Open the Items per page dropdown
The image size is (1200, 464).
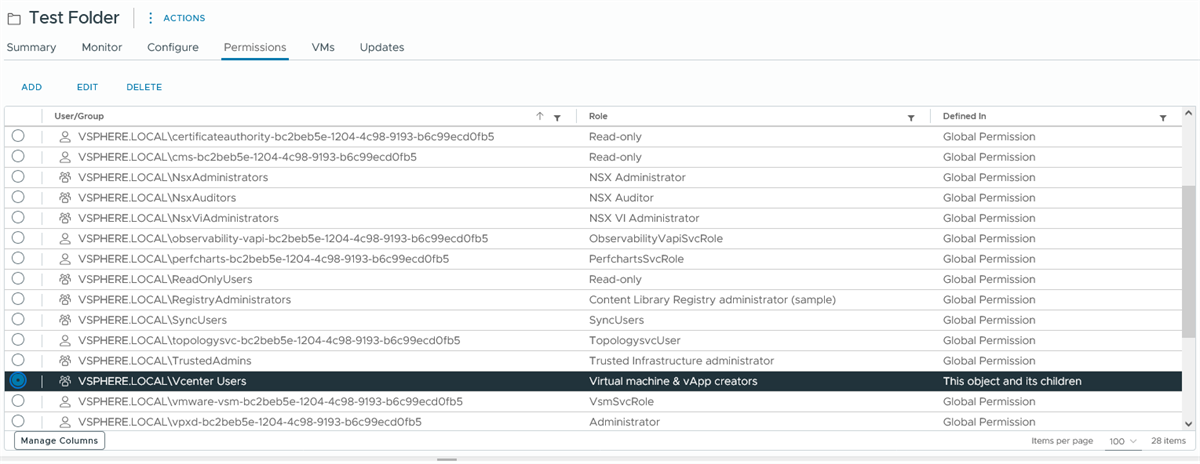tap(1123, 441)
